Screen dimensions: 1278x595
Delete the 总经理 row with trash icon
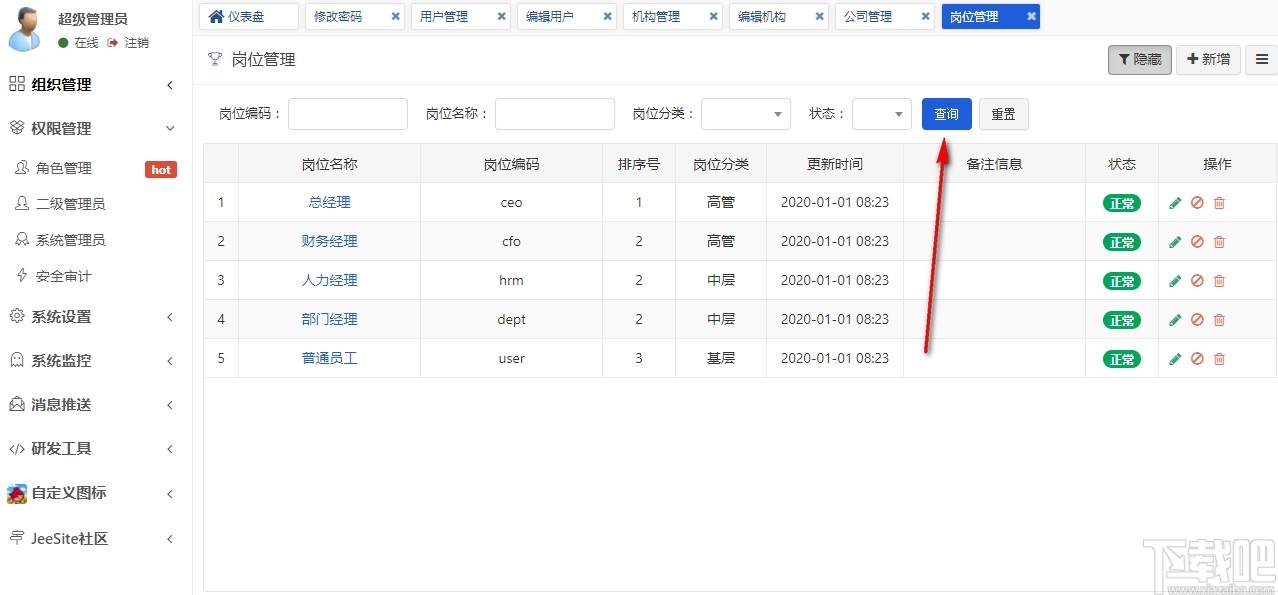[1219, 203]
